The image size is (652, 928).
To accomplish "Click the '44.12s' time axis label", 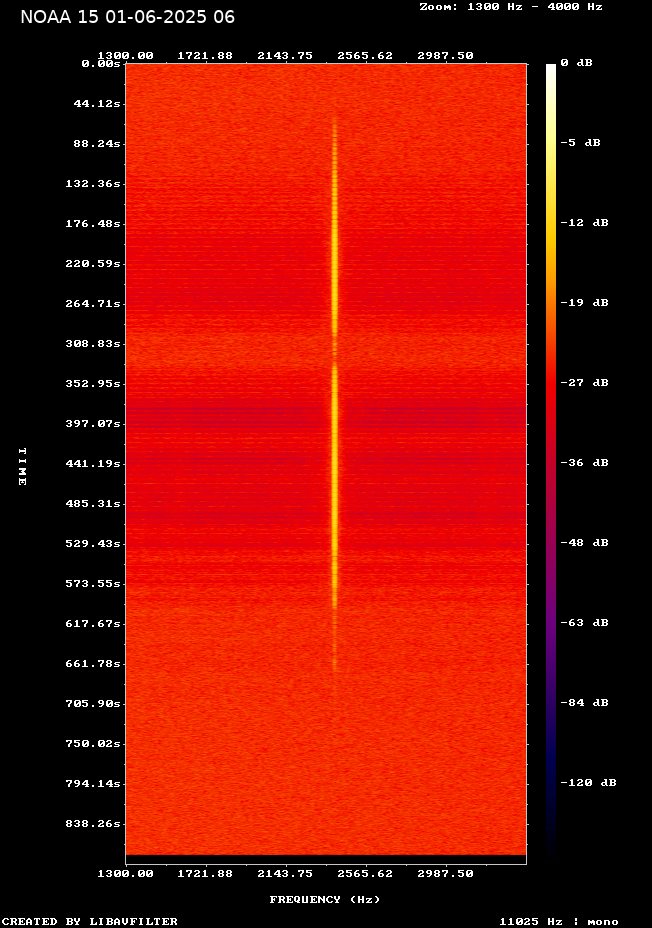I will [x=96, y=104].
